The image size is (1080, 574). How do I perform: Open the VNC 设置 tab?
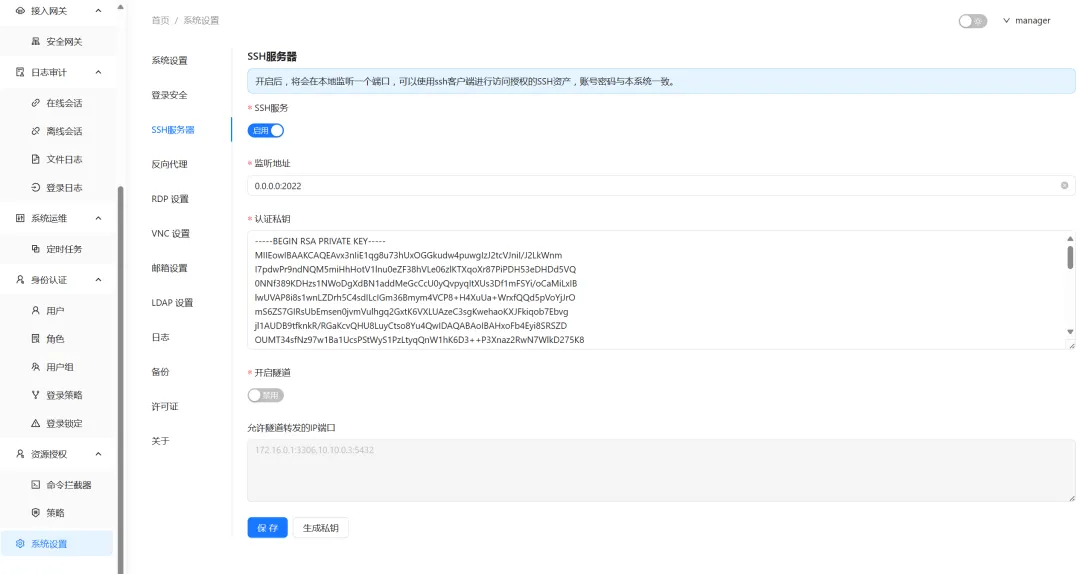(x=171, y=234)
